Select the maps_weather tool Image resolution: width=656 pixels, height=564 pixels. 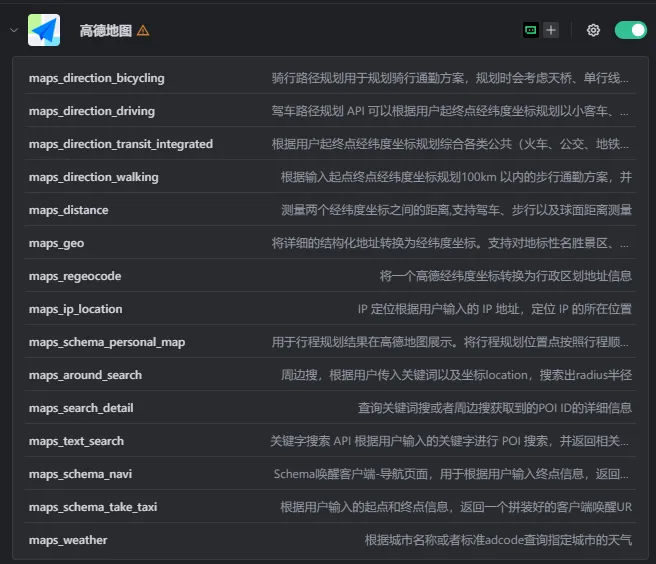[x=330, y=540]
